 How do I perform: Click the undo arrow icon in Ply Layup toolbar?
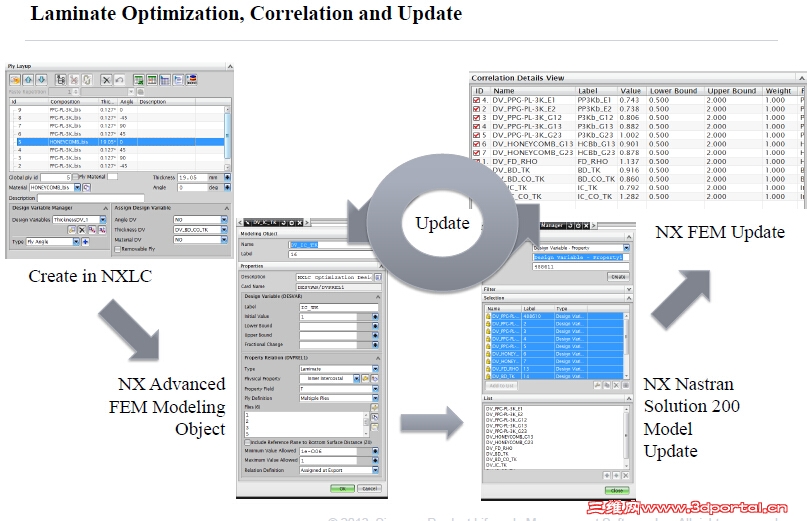[119, 80]
